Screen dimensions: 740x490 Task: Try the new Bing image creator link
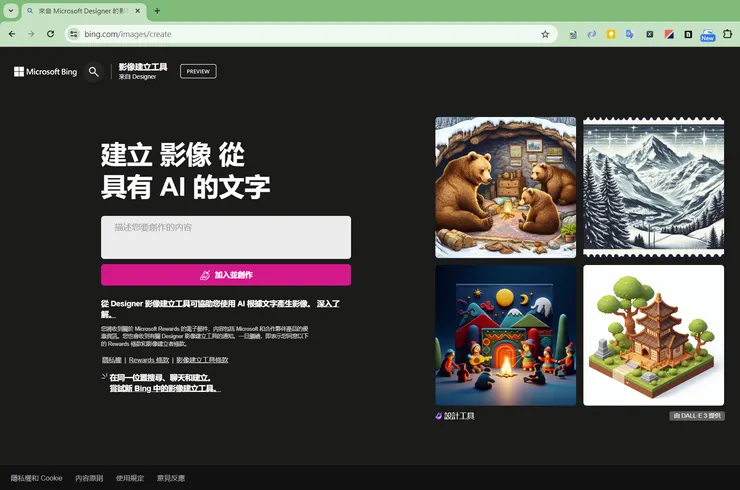tap(165, 389)
